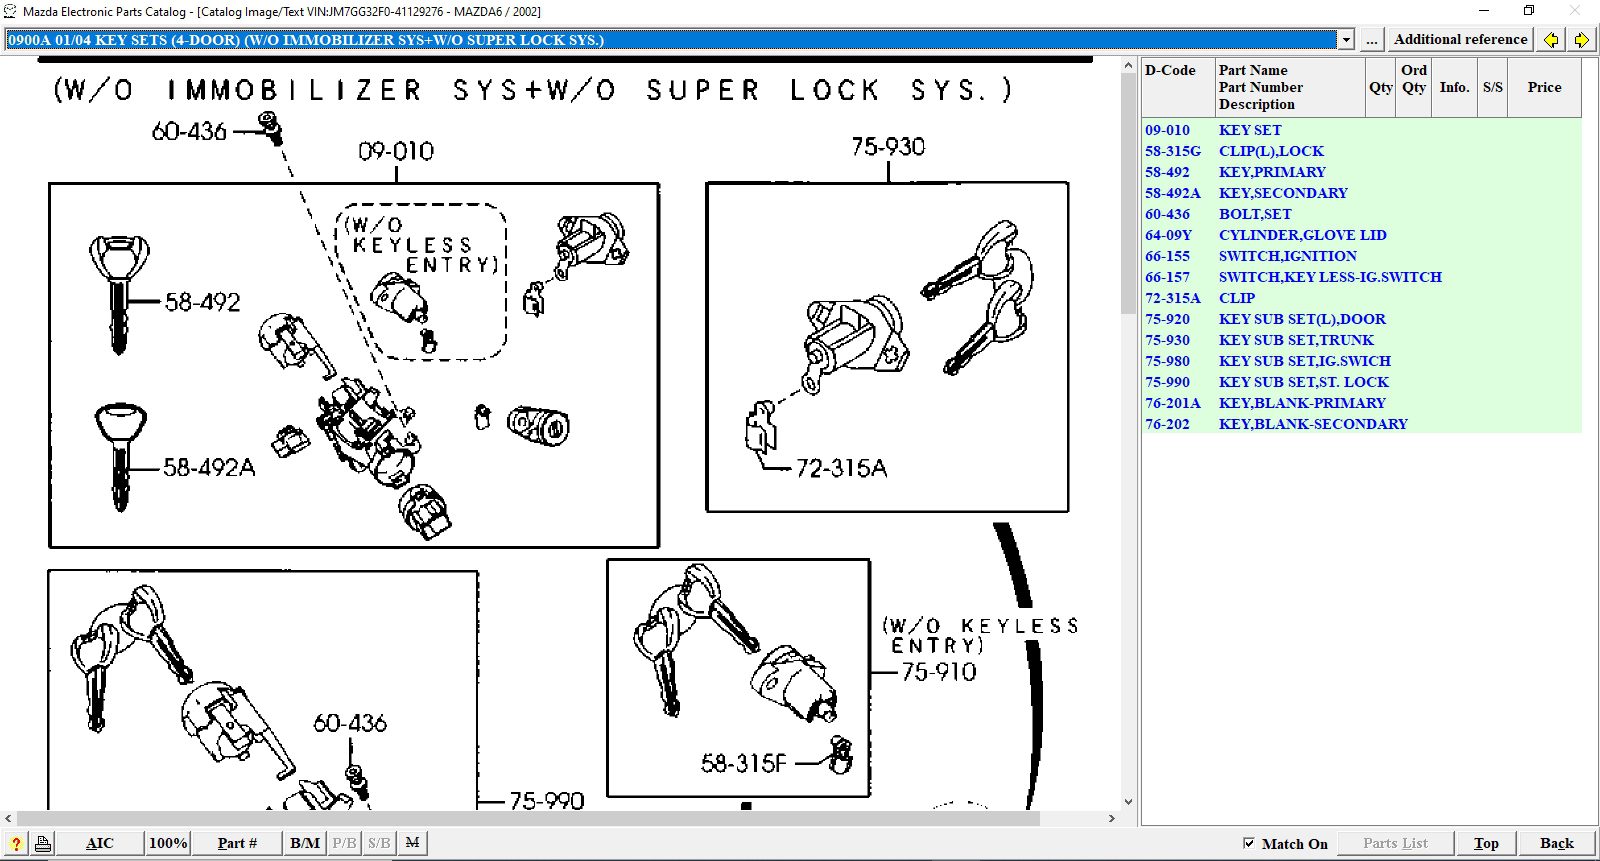Click the diagram horizontal scrollbar left arrow
The height and width of the screenshot is (861, 1600).
(x=9, y=818)
